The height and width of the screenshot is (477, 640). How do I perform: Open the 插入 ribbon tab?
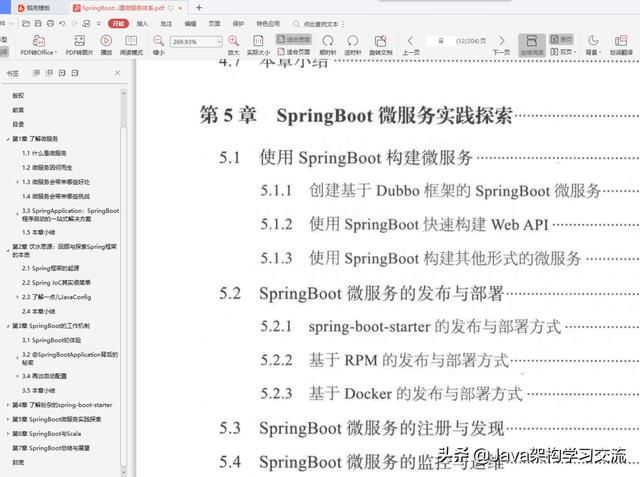(142, 24)
